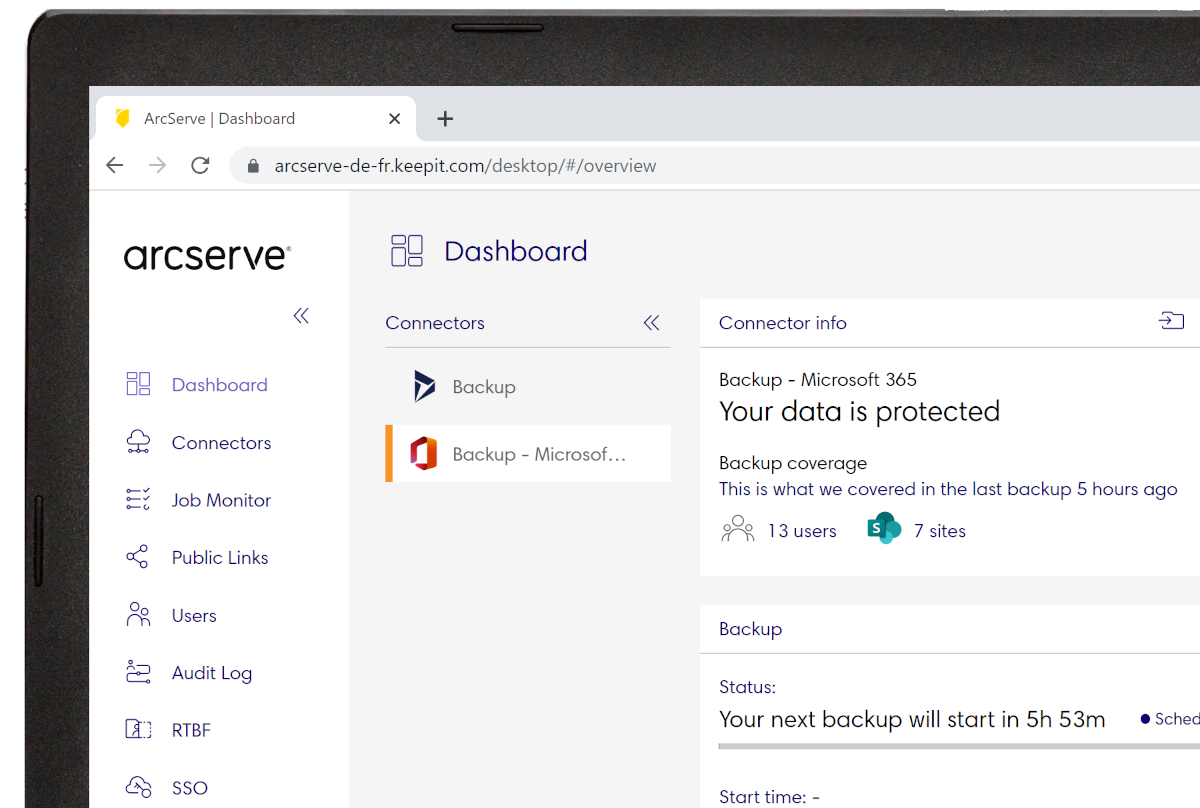This screenshot has width=1200, height=808.
Task: Open Connectors via its cloud icon
Action: click(138, 442)
